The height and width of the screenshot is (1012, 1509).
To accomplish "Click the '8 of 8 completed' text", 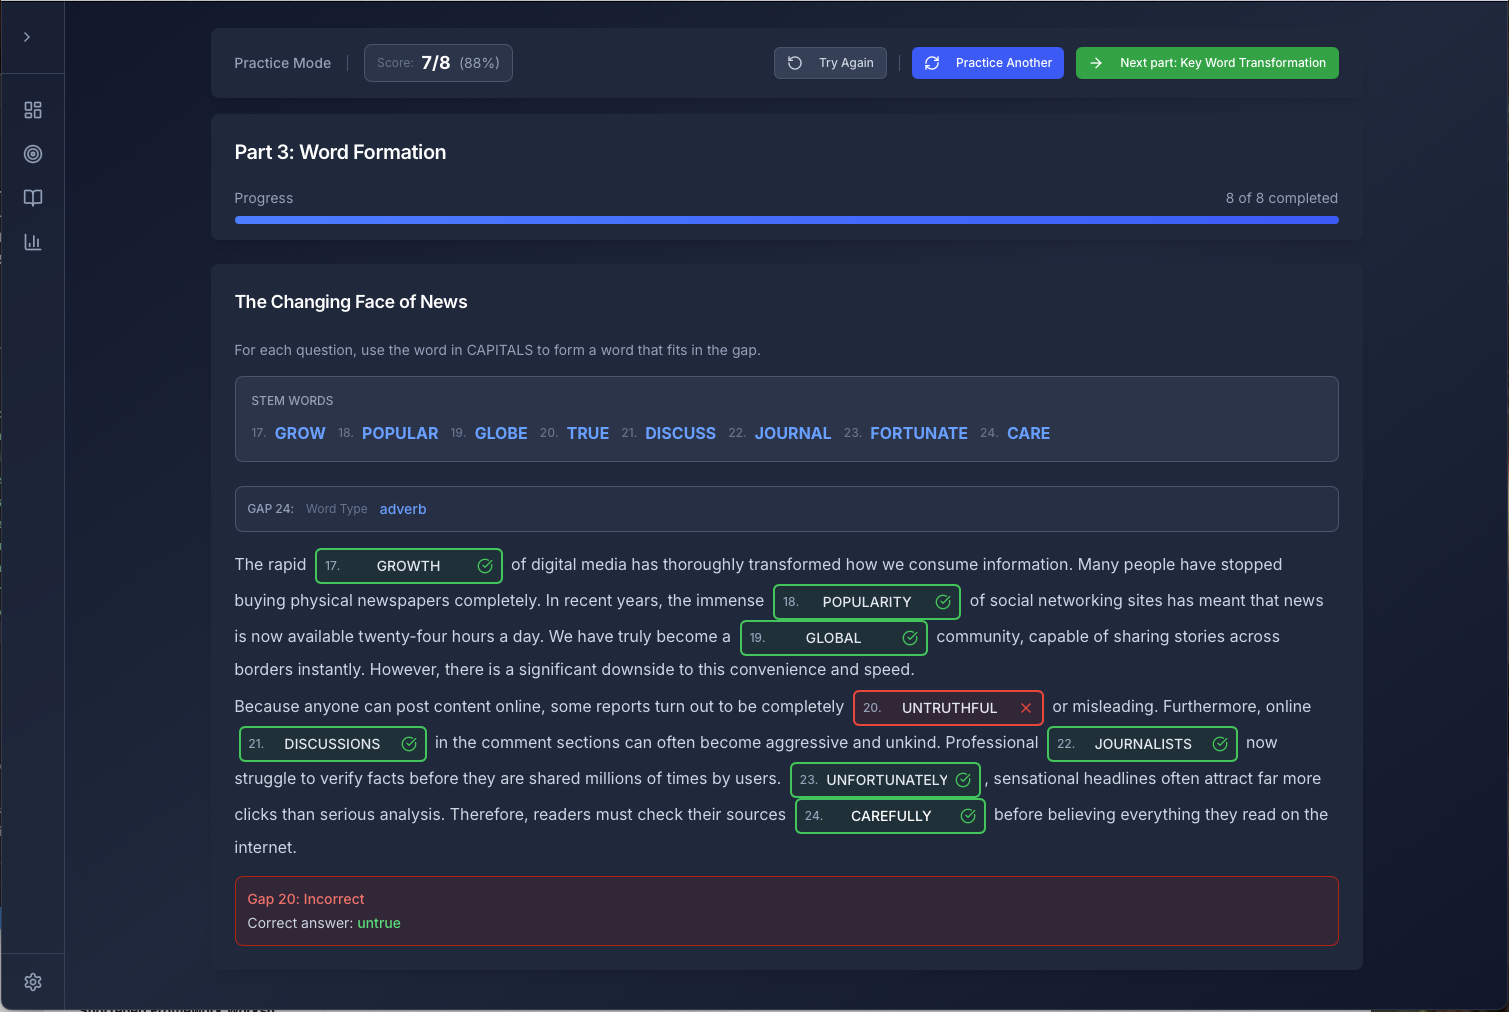I will pos(1282,198).
